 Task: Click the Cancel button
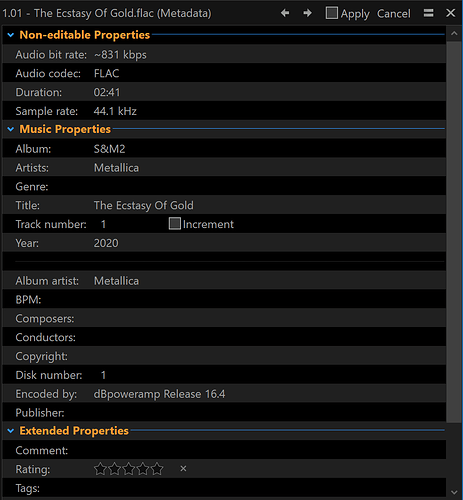394,14
